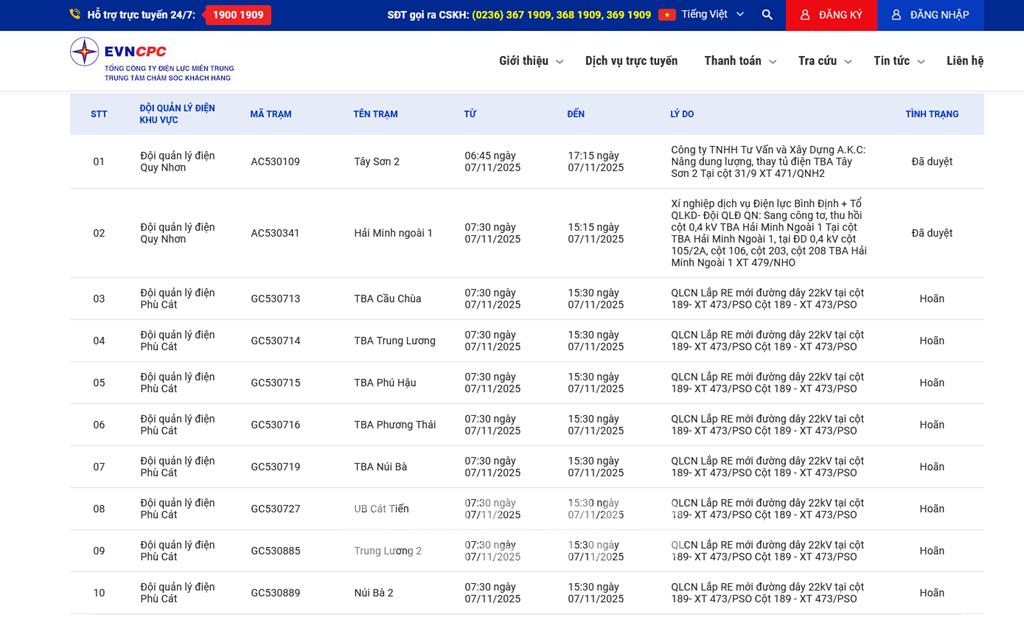Click the TÌNH TRẠNG column header

pos(931,114)
